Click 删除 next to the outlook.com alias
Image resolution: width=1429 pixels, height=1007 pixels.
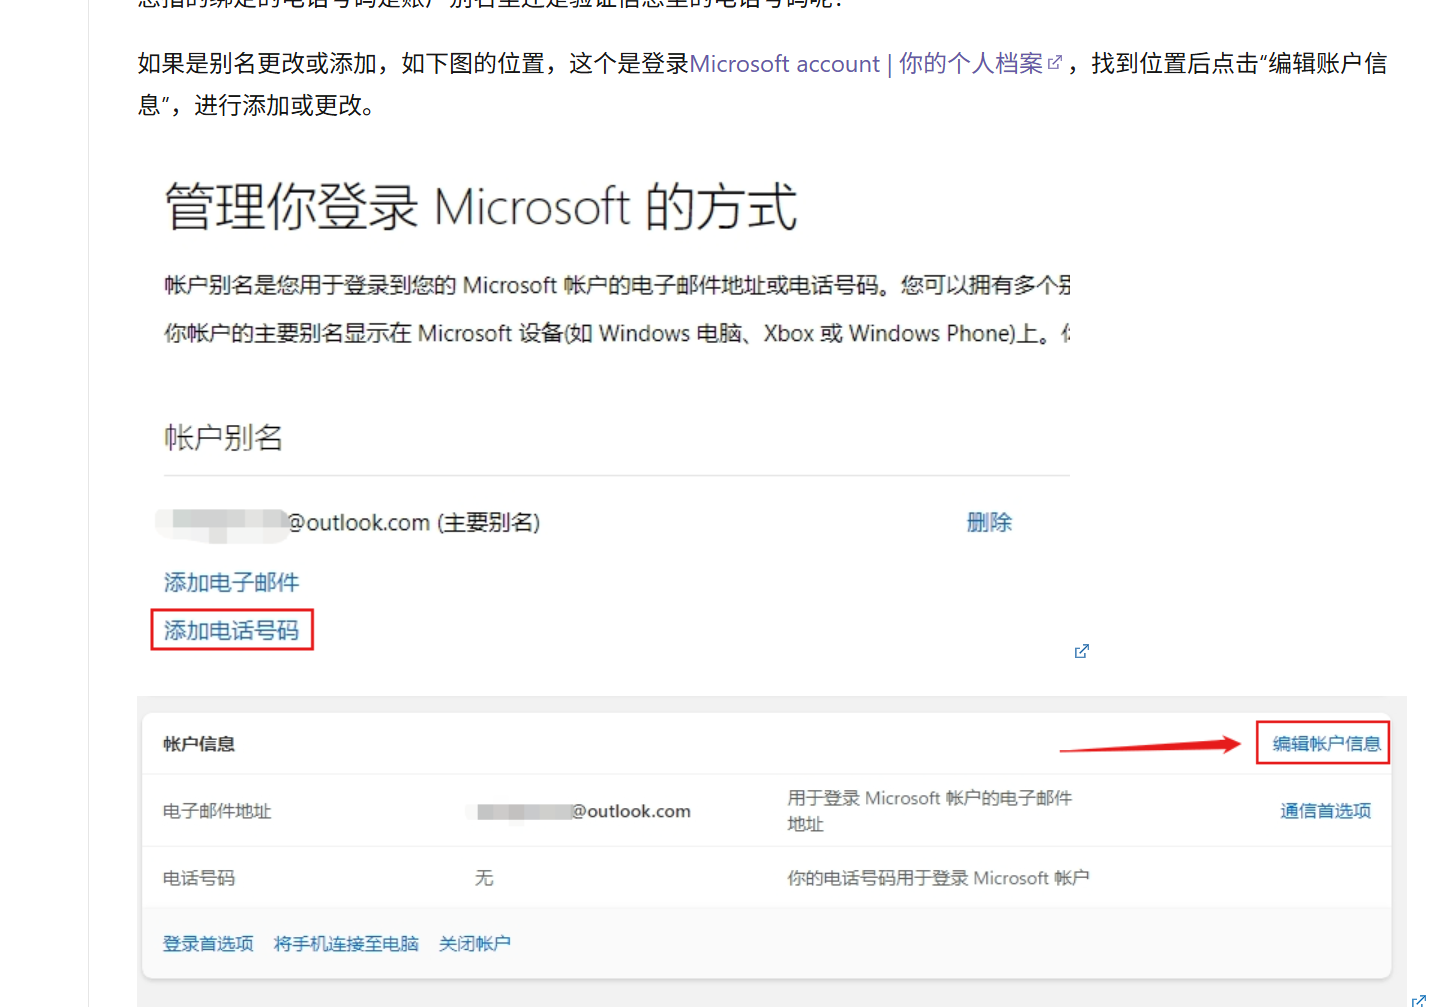pos(989,522)
